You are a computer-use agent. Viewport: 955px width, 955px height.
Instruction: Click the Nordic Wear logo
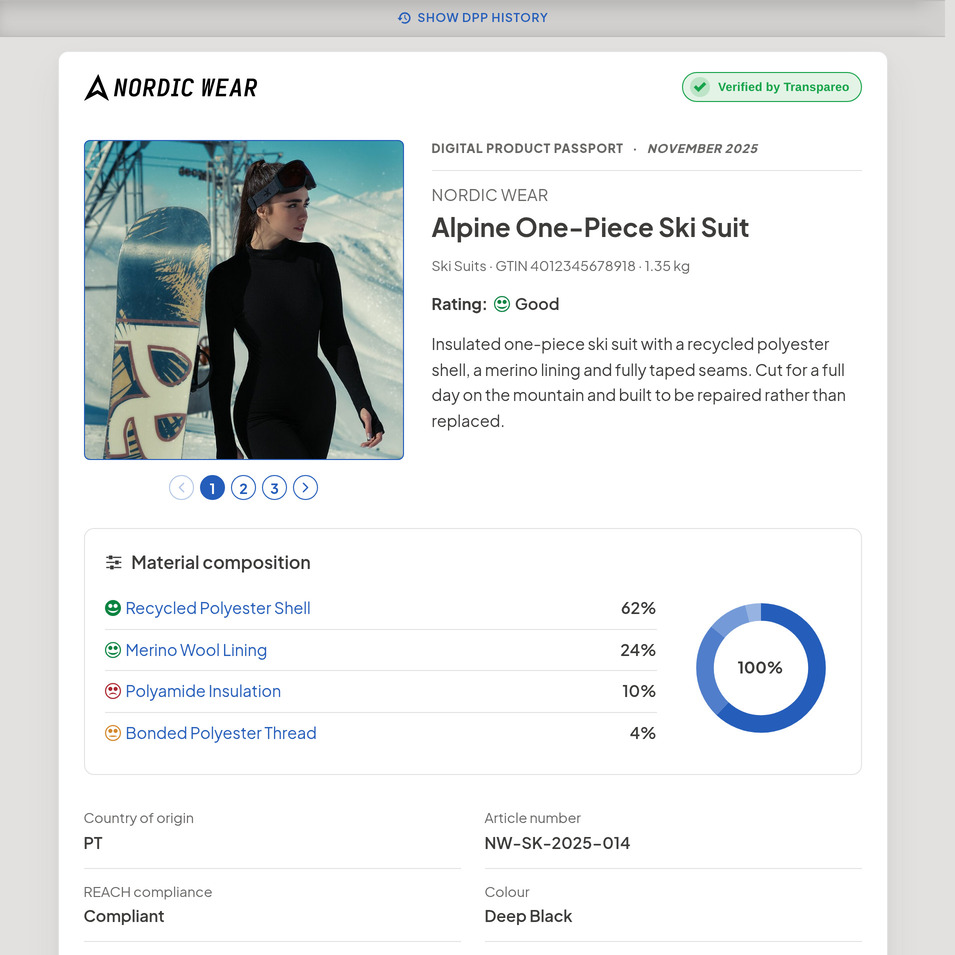(171, 87)
